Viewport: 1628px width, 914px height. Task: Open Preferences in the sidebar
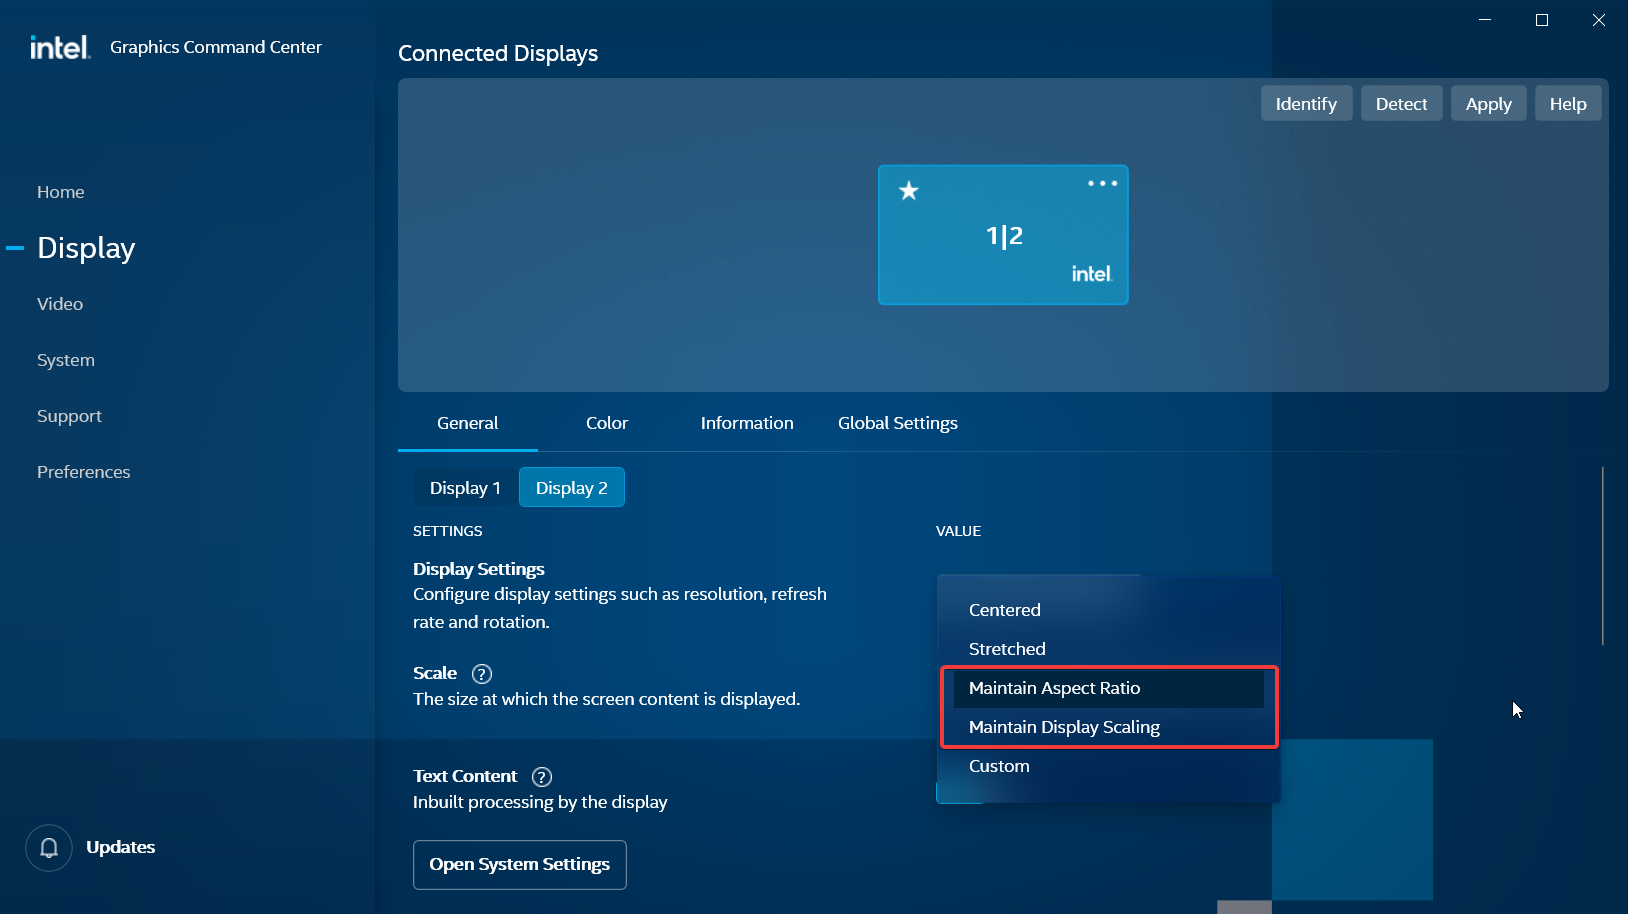pyautogui.click(x=84, y=472)
